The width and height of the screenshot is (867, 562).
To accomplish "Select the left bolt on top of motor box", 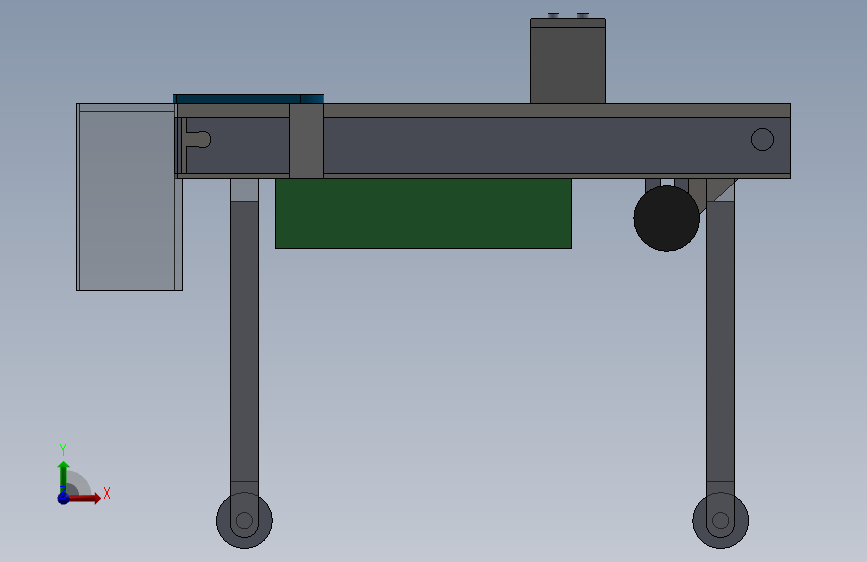I will (x=553, y=15).
